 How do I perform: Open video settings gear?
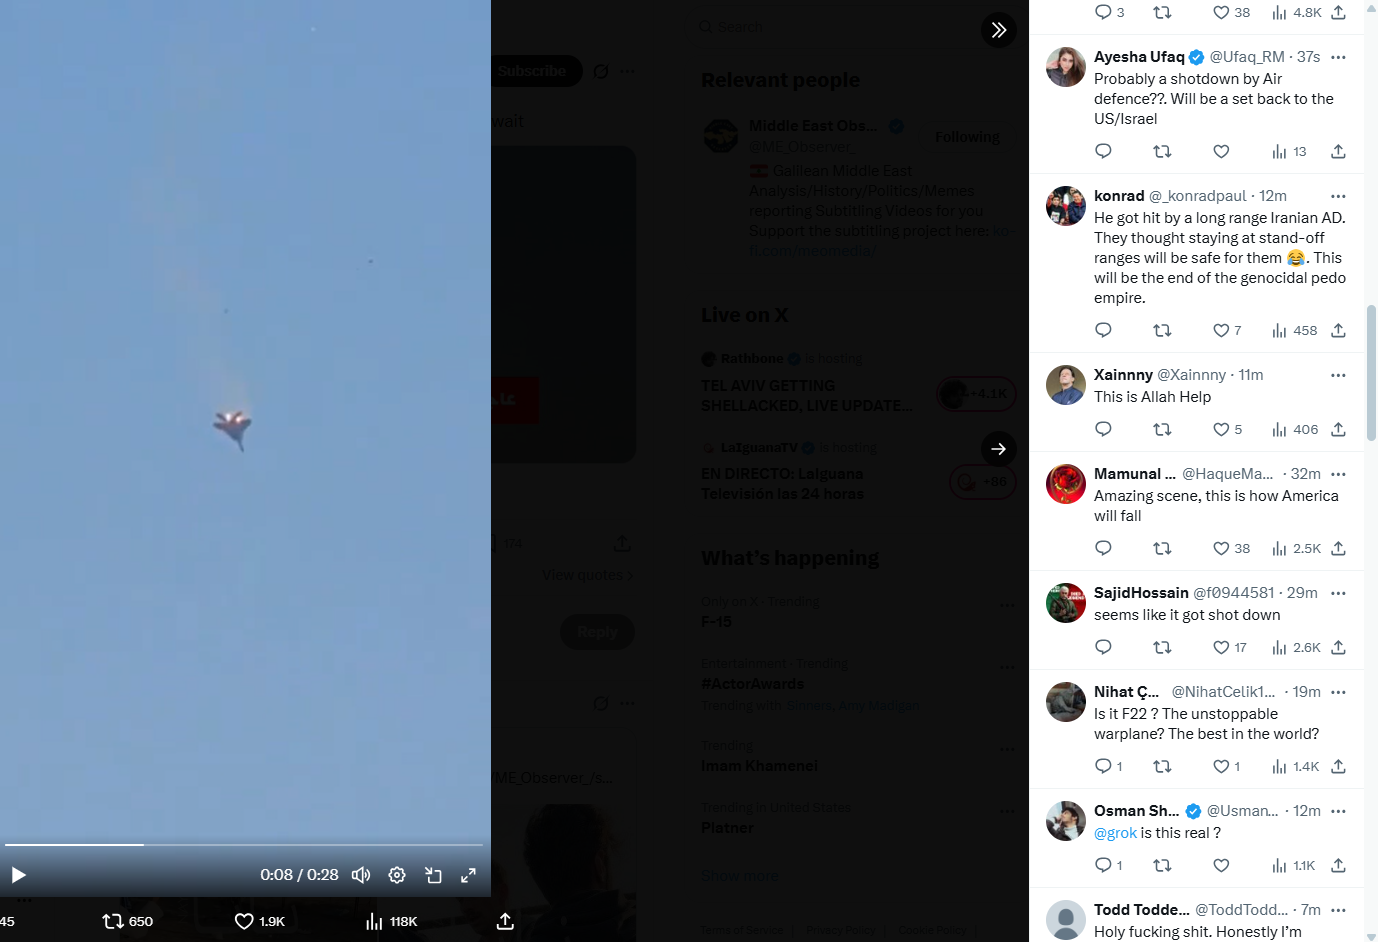(x=397, y=875)
